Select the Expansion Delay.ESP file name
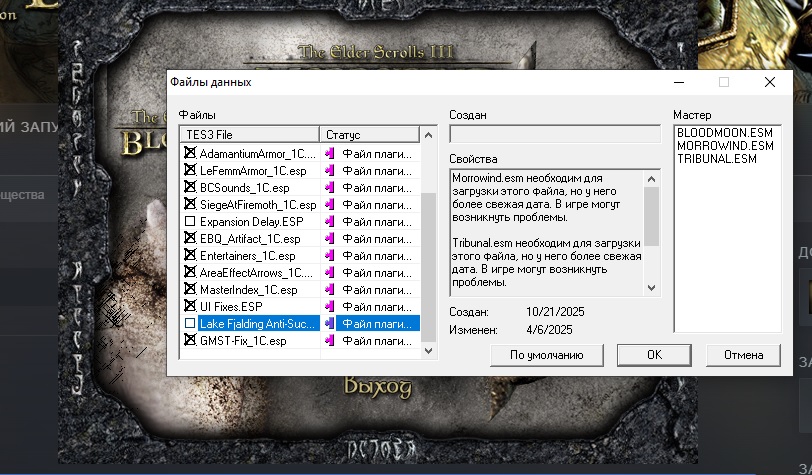Image resolution: width=812 pixels, height=475 pixels. click(252, 222)
